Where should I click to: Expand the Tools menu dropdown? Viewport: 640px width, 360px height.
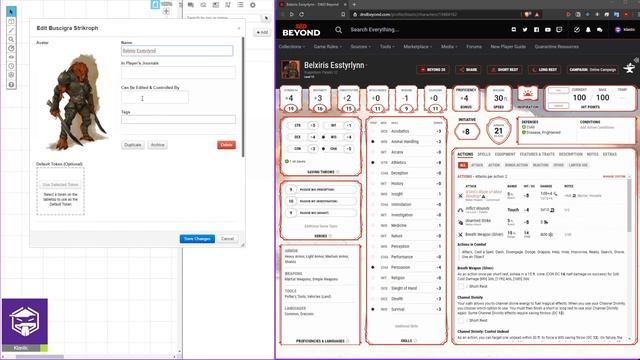point(387,47)
